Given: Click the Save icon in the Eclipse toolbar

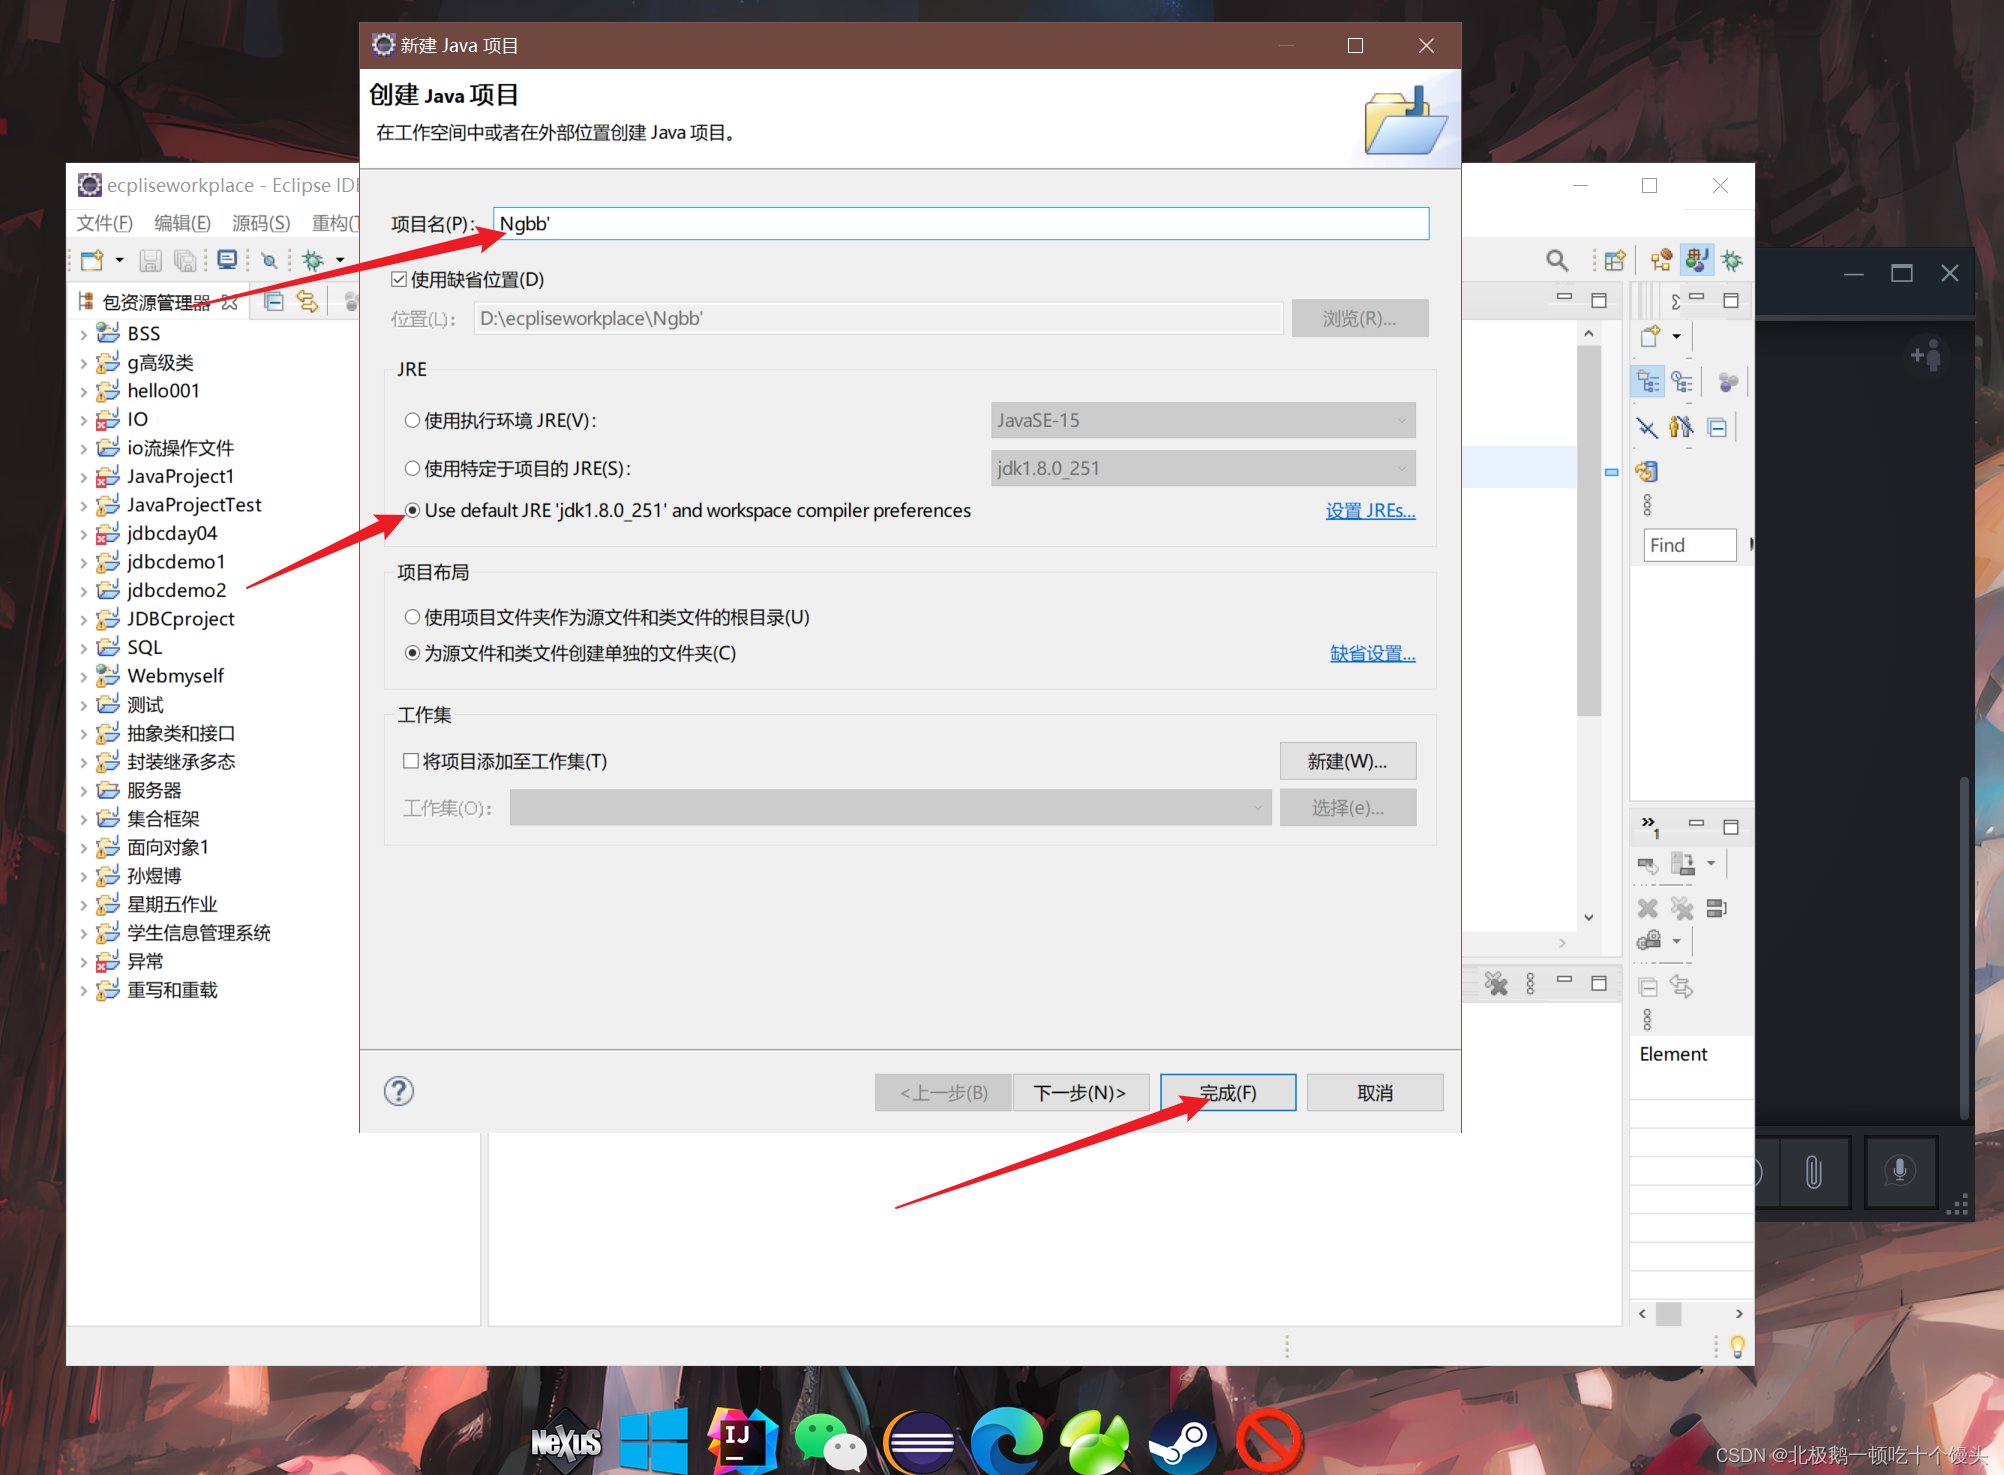Looking at the screenshot, I should click(x=150, y=261).
